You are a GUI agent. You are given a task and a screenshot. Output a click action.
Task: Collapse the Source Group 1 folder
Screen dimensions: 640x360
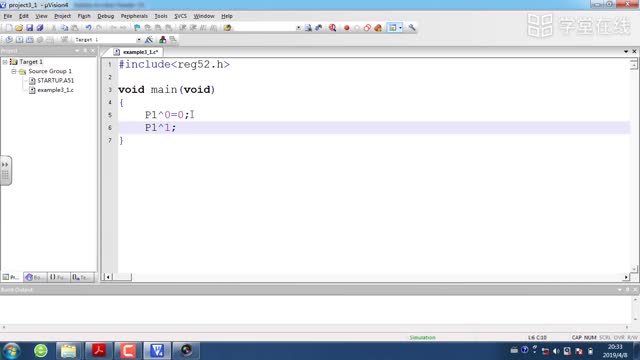(x=13, y=71)
